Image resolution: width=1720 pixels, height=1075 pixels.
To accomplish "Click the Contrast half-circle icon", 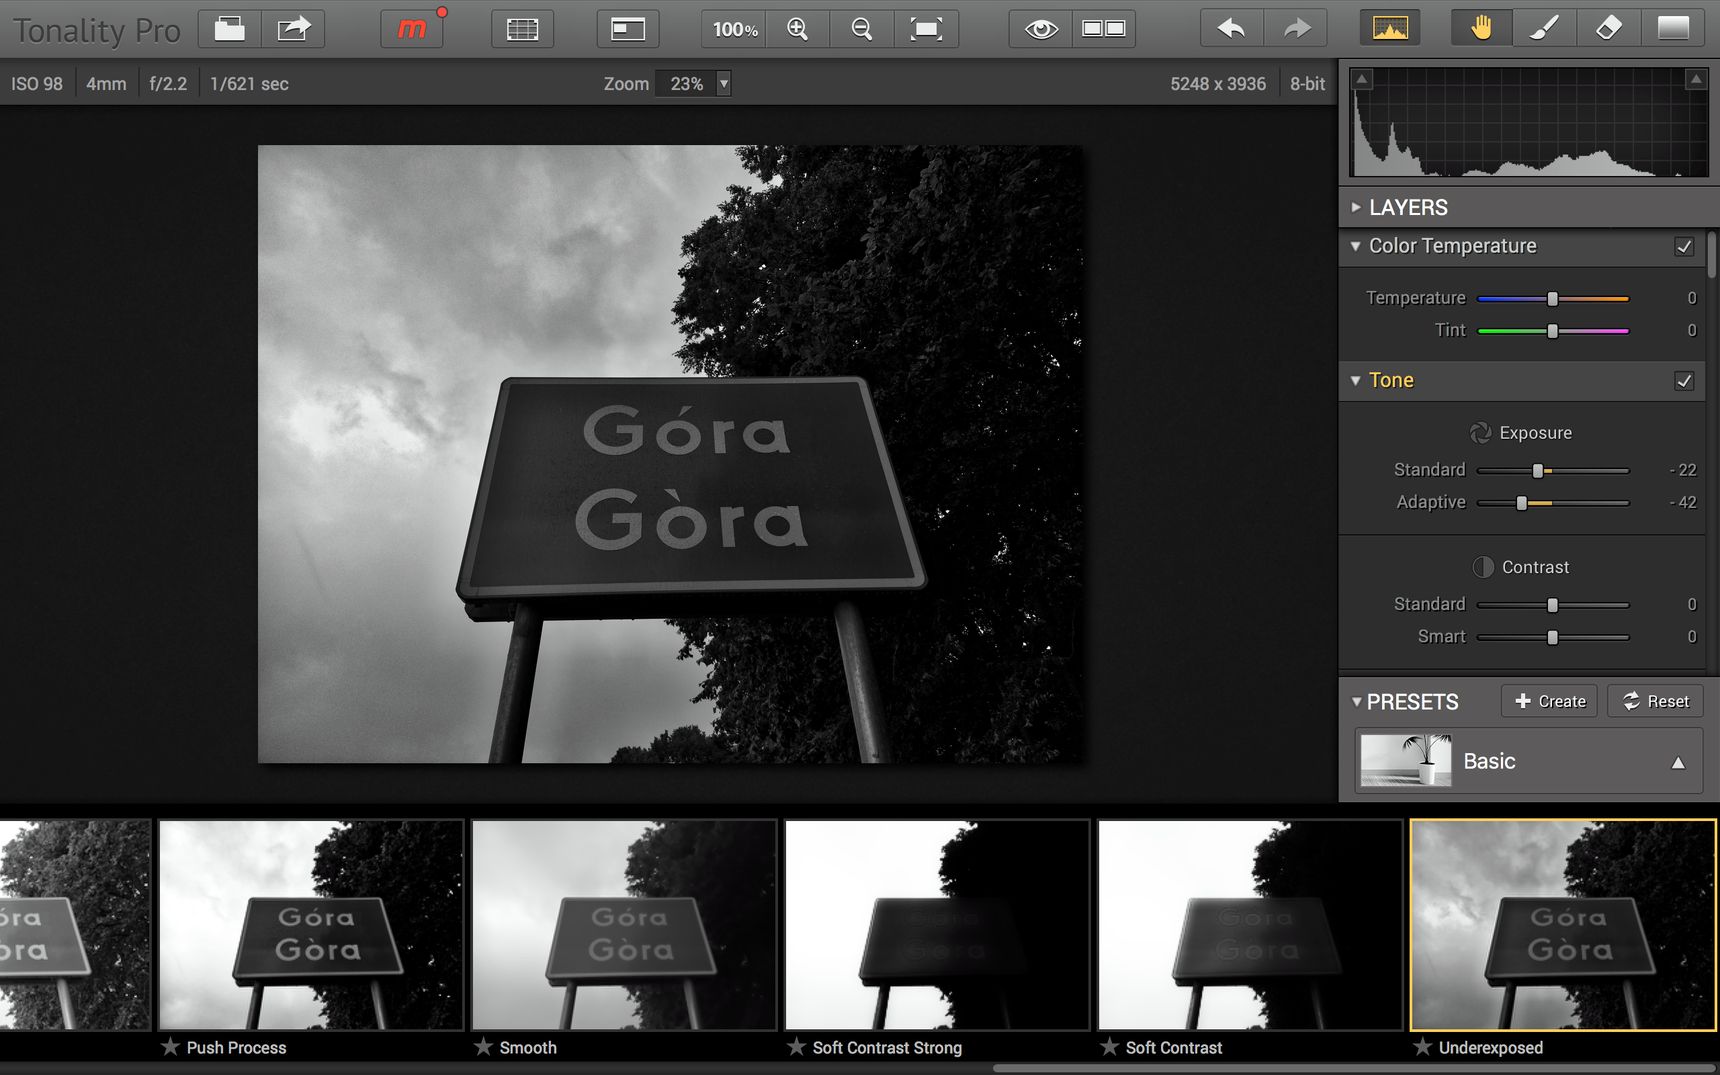I will pyautogui.click(x=1483, y=567).
